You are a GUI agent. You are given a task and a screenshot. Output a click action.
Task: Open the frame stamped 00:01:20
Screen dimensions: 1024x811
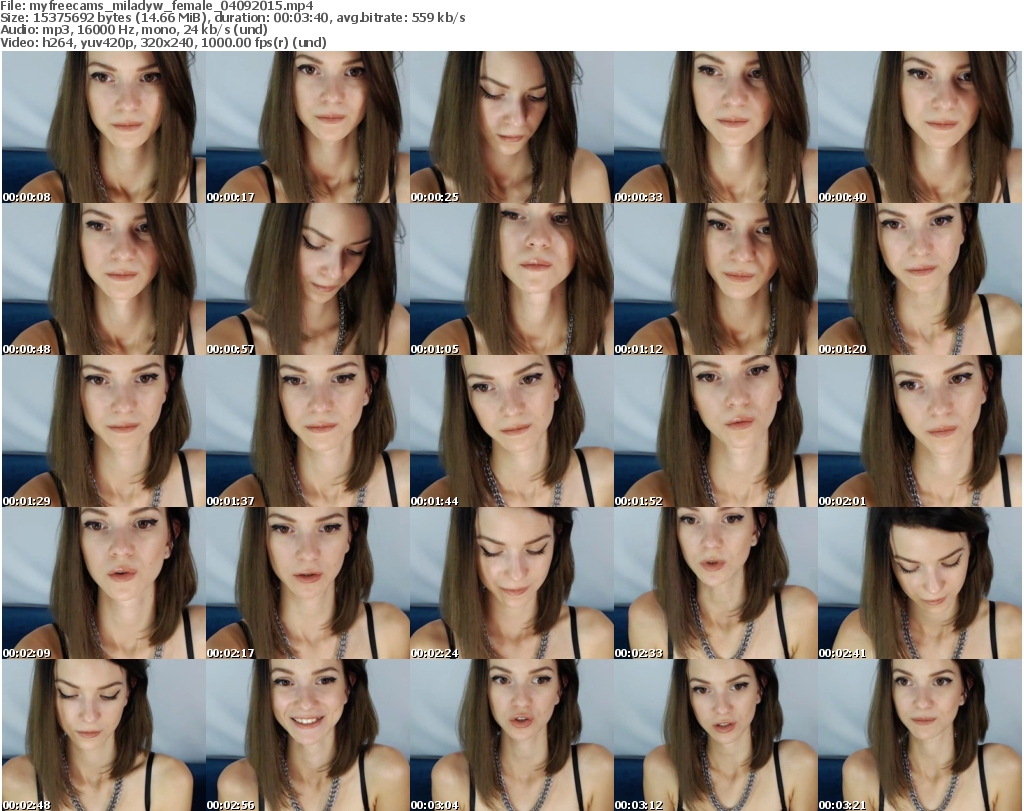point(920,279)
